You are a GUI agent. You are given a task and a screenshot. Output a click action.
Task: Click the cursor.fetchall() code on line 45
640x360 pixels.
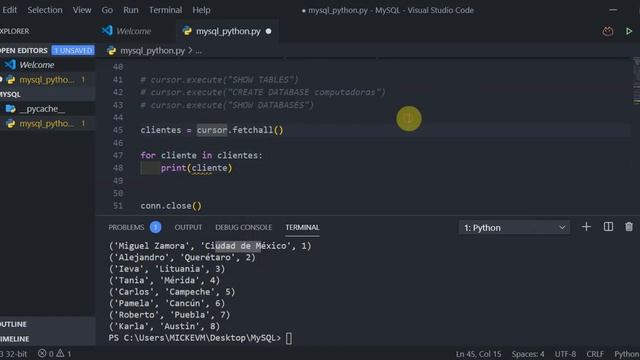pos(240,130)
